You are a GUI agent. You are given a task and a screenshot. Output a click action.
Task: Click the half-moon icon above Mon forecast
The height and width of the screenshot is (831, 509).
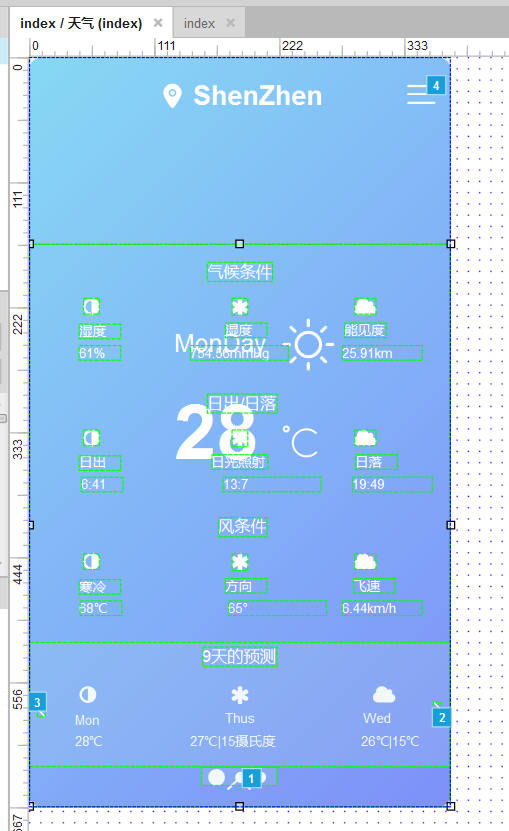[x=87, y=694]
